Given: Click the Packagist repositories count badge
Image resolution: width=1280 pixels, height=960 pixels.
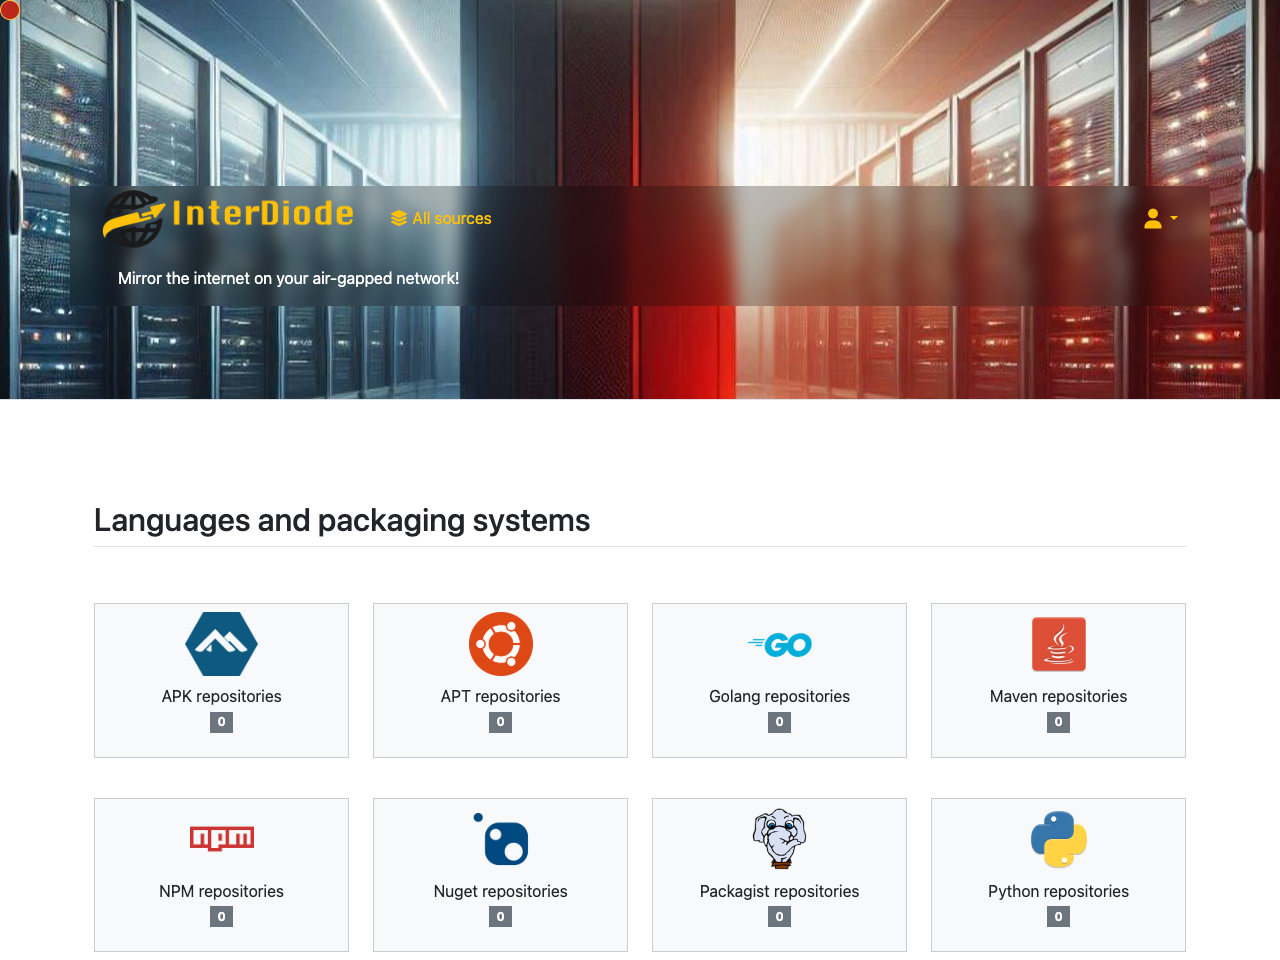Looking at the screenshot, I should pos(779,917).
